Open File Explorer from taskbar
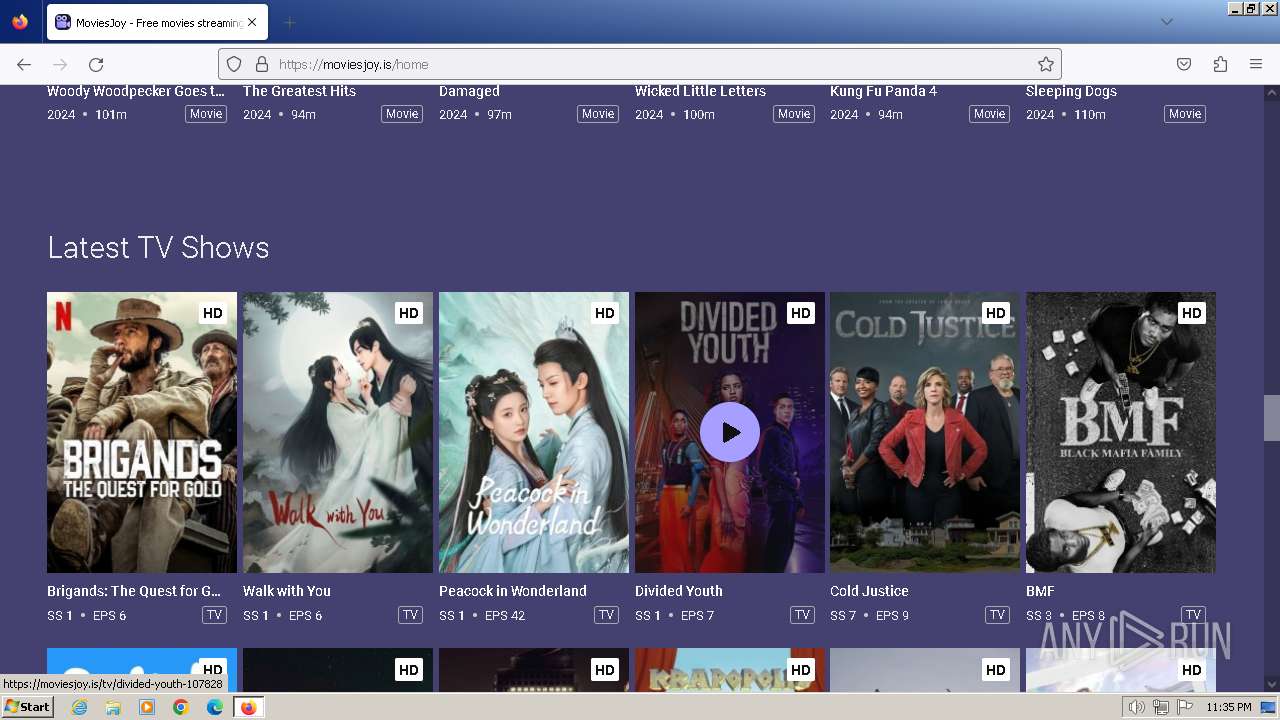Image resolution: width=1280 pixels, height=720 pixels. (113, 707)
